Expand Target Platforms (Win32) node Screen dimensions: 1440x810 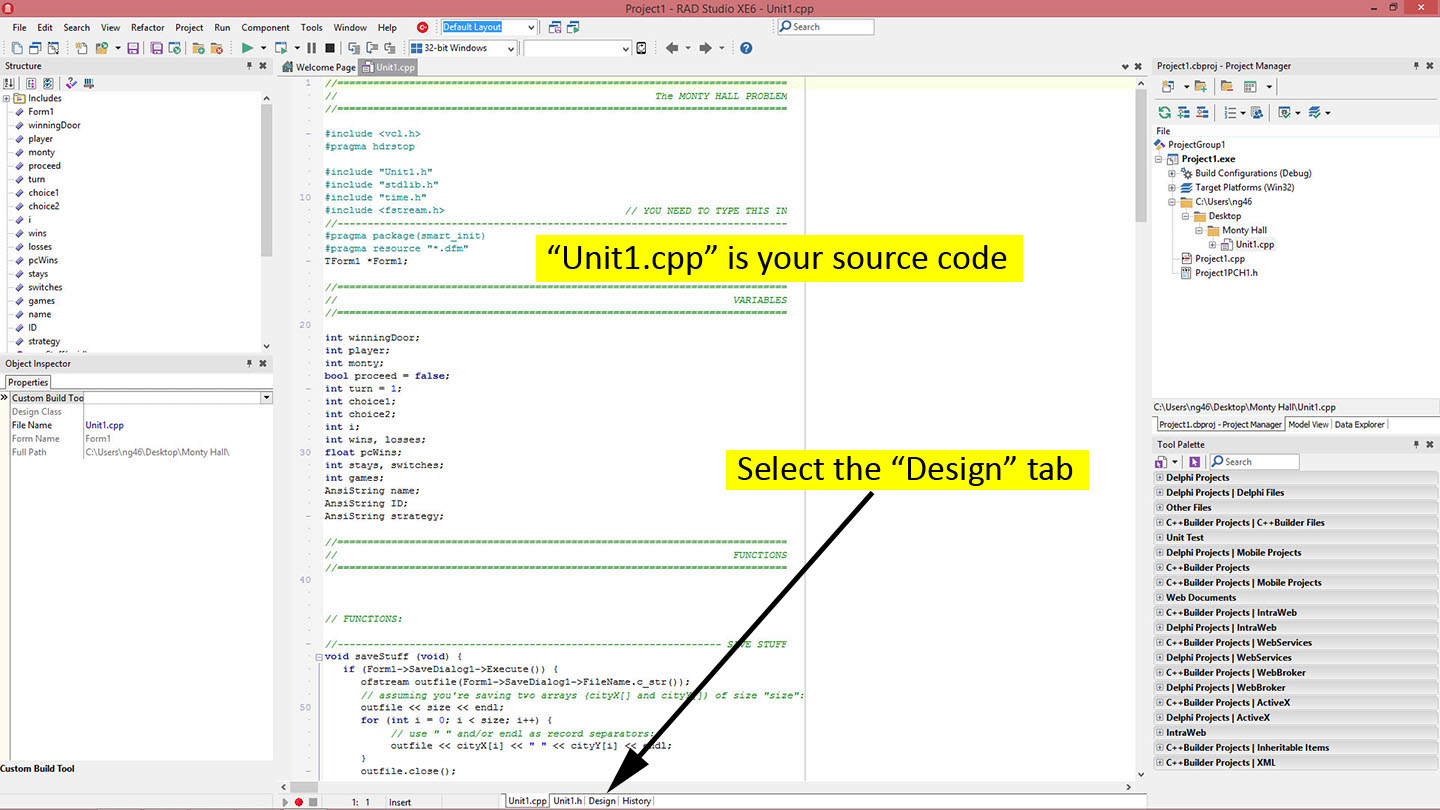click(1172, 187)
